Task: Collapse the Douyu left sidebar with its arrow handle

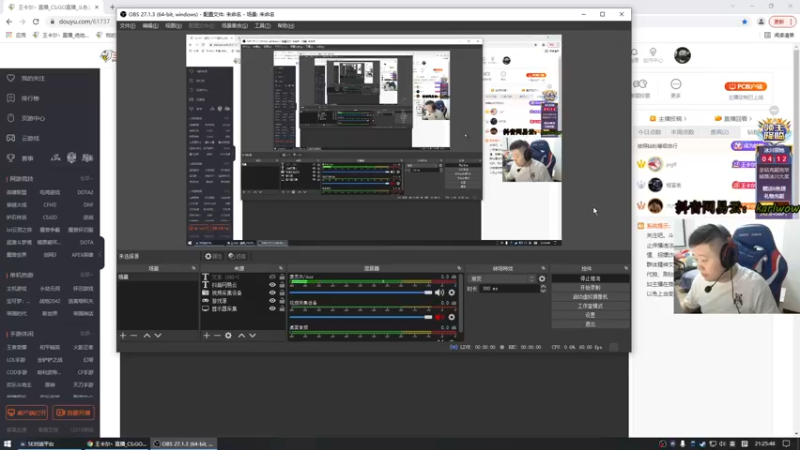Action: coord(101,254)
